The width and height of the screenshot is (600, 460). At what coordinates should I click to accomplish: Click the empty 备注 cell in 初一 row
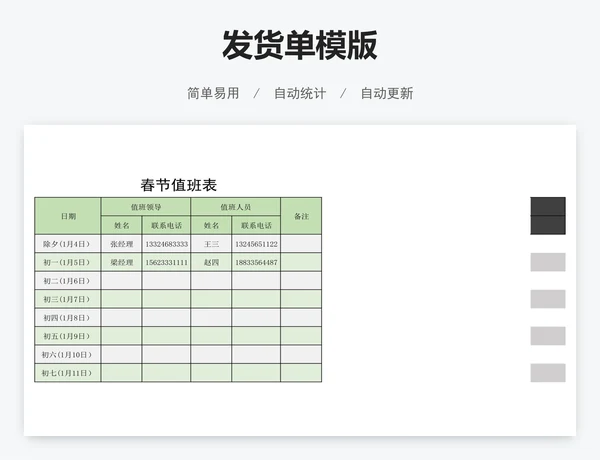point(301,262)
